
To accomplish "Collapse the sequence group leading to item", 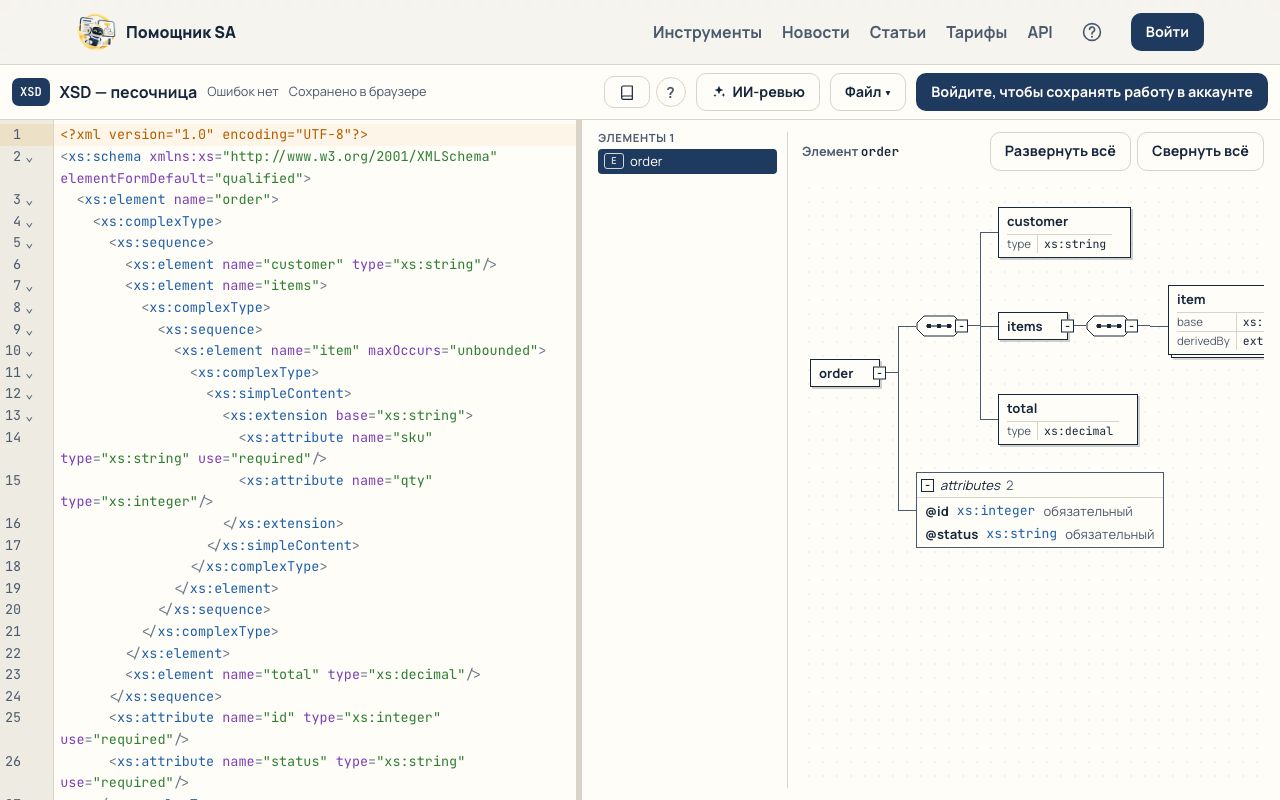I will [1131, 326].
